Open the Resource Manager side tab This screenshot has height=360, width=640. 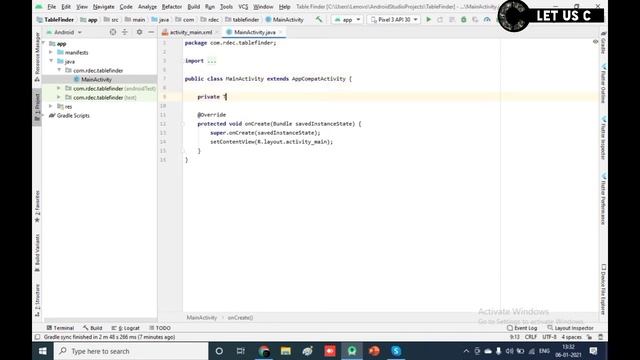click(x=37, y=56)
